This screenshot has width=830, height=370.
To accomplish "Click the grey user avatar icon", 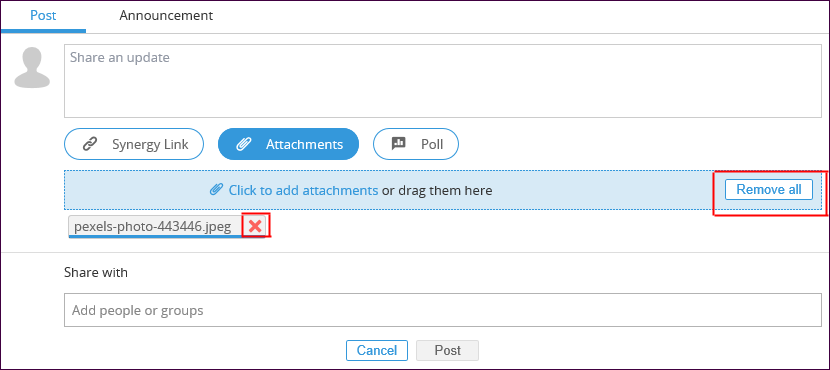I will [32, 67].
